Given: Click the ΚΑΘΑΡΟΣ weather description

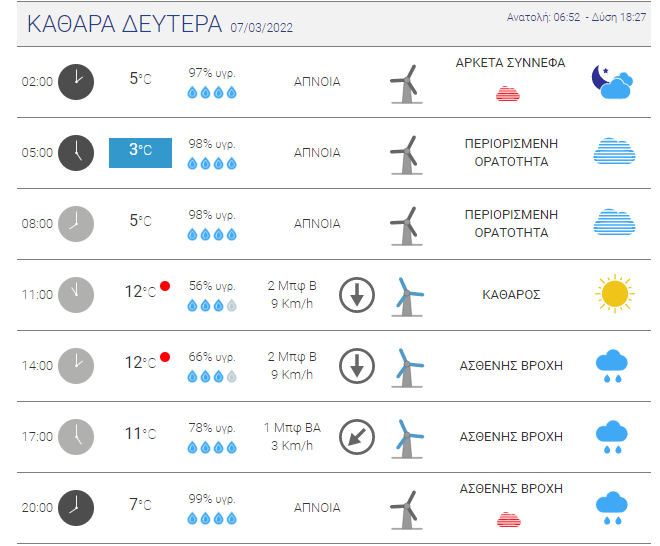Looking at the screenshot, I should click(511, 295).
